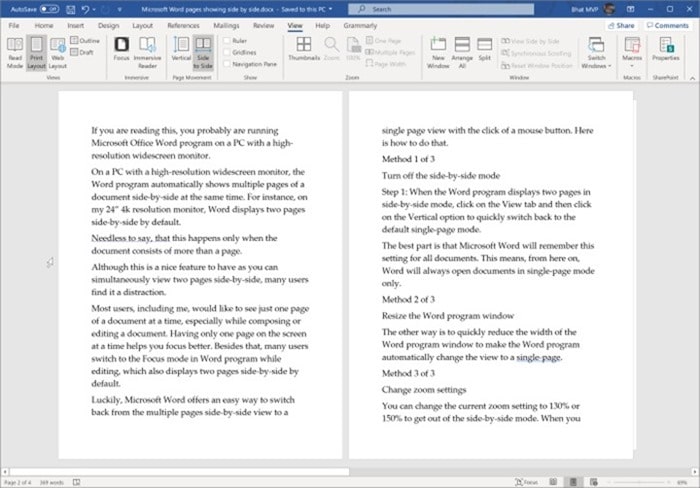The width and height of the screenshot is (700, 488).
Task: Switch to Read Mode view
Action: (x=15, y=53)
